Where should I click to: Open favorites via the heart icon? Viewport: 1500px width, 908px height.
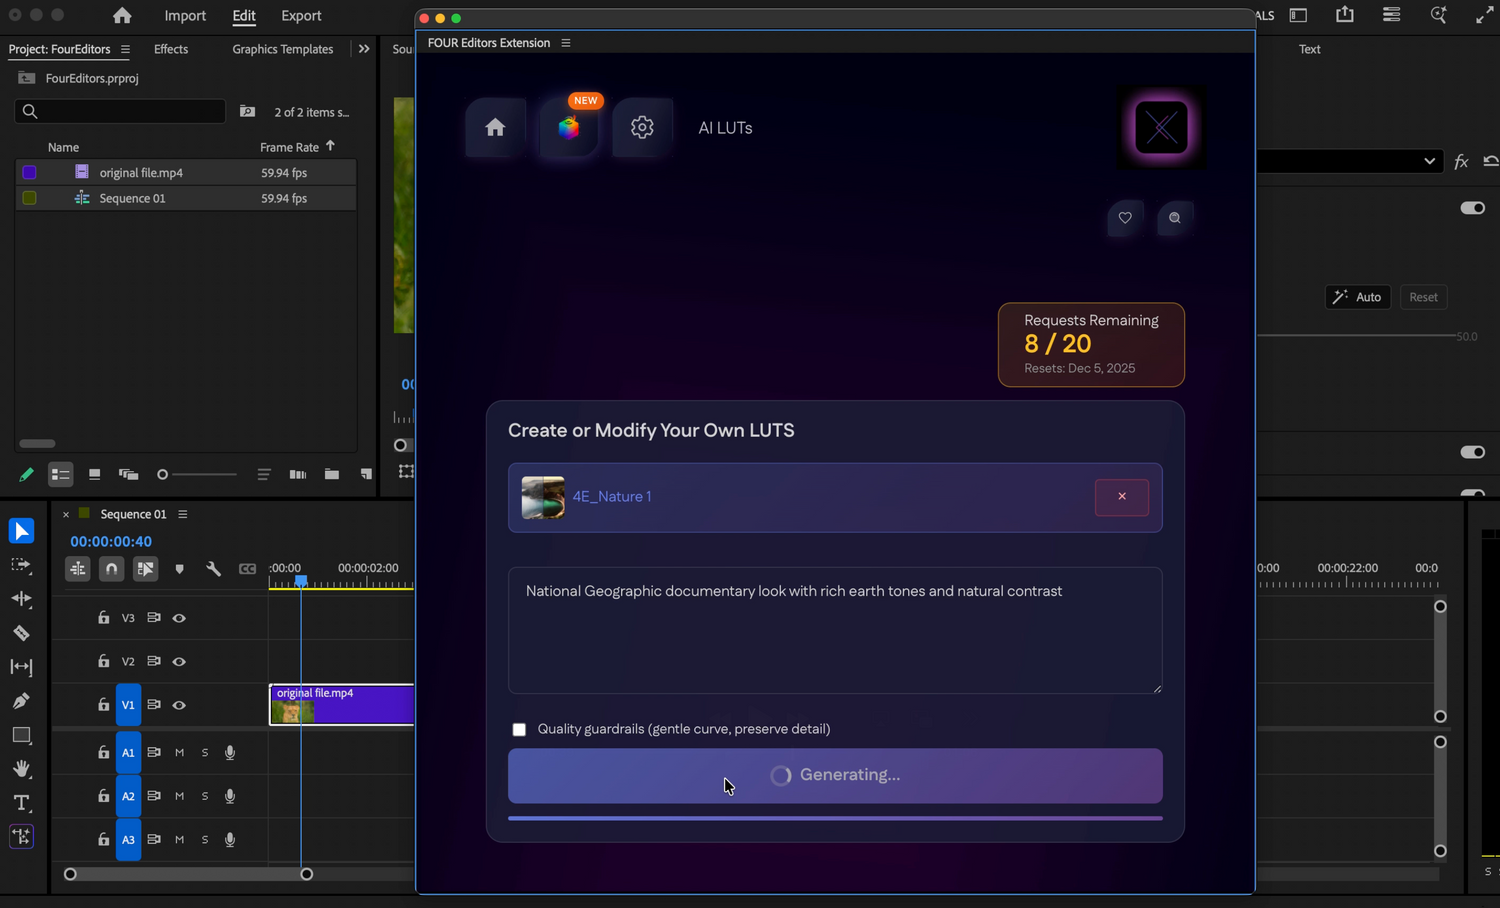[1124, 217]
